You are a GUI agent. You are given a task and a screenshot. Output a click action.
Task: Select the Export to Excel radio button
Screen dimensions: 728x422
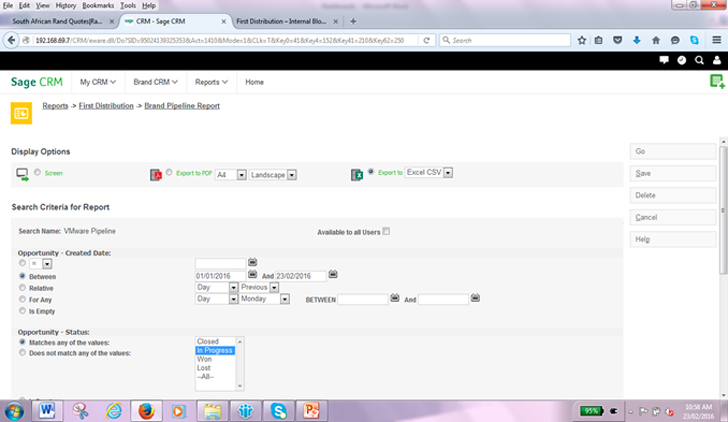pyautogui.click(x=371, y=172)
